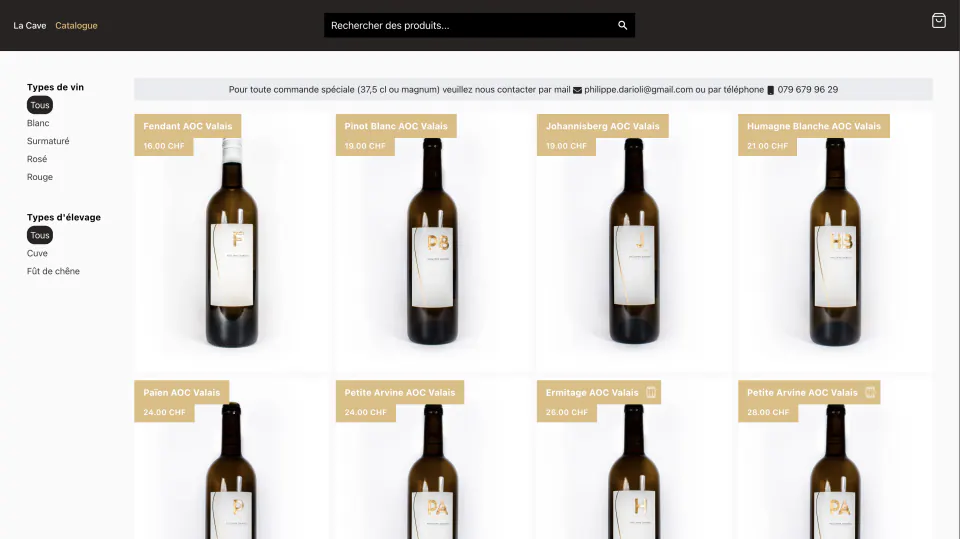
Task: Click the mail envelope icon in banner
Action: click(577, 90)
